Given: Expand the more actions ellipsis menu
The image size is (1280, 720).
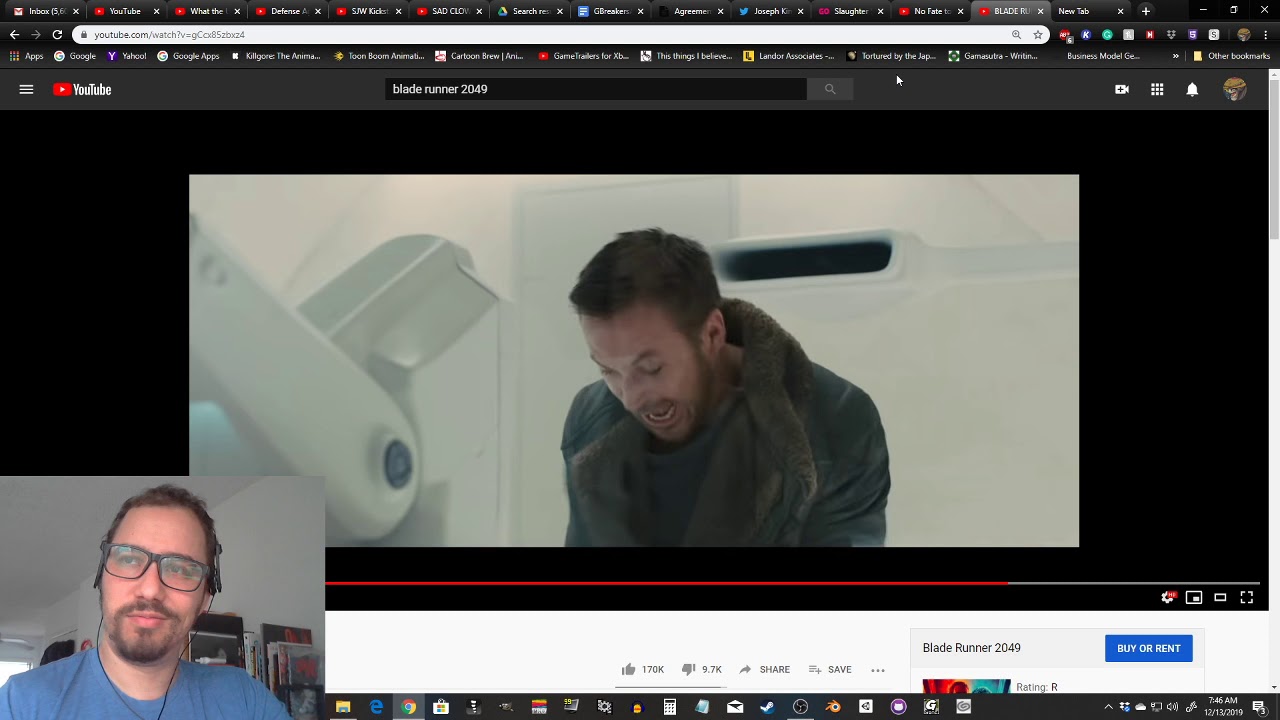Looking at the screenshot, I should pos(878,670).
